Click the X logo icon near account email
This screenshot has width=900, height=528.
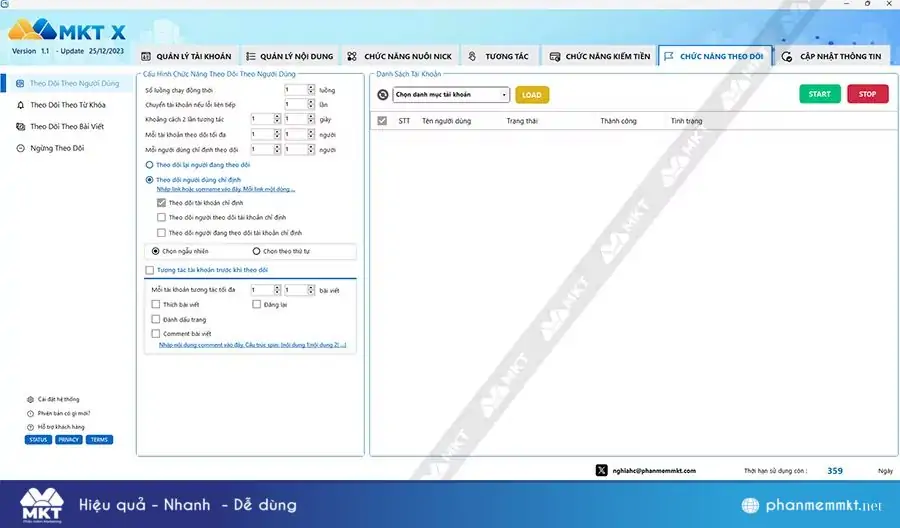coord(601,470)
